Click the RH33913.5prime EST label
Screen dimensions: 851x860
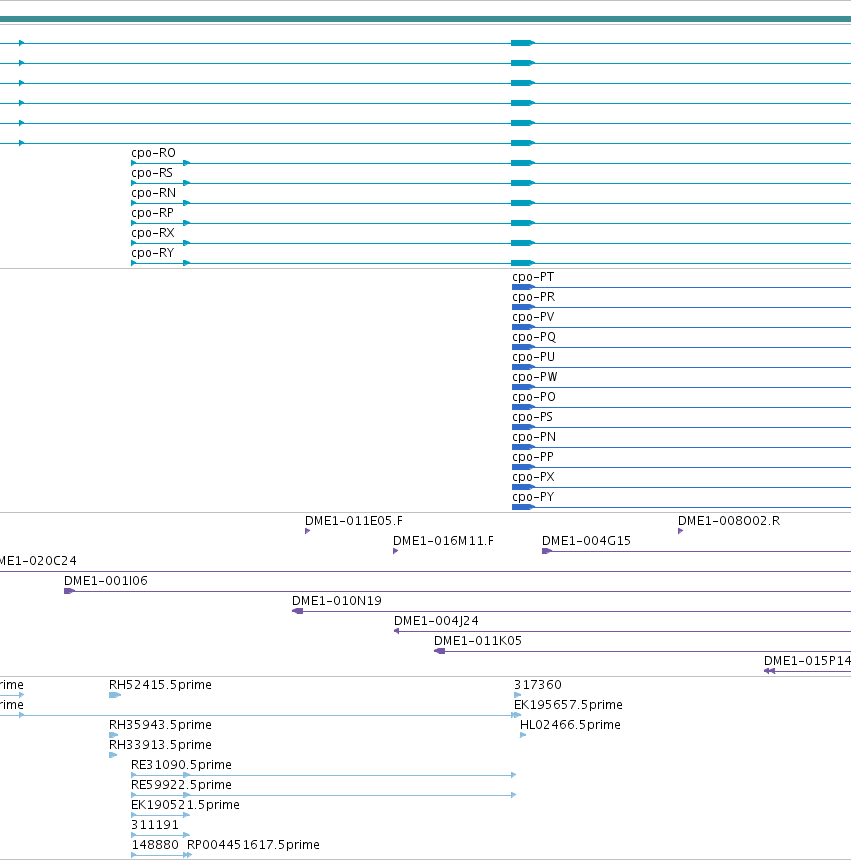160,745
